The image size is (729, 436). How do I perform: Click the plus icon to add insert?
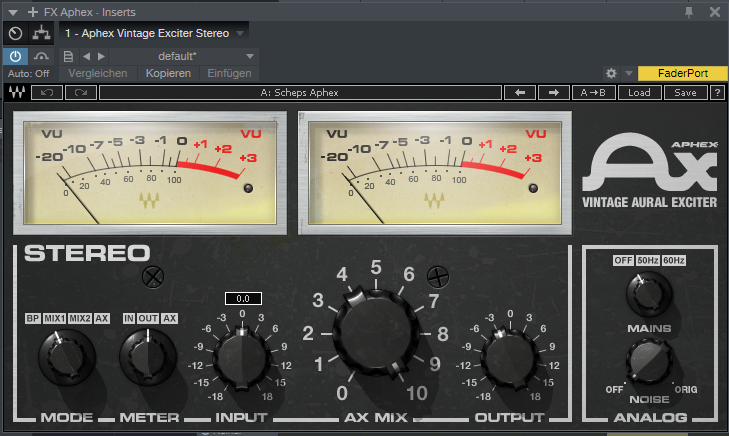[33, 12]
